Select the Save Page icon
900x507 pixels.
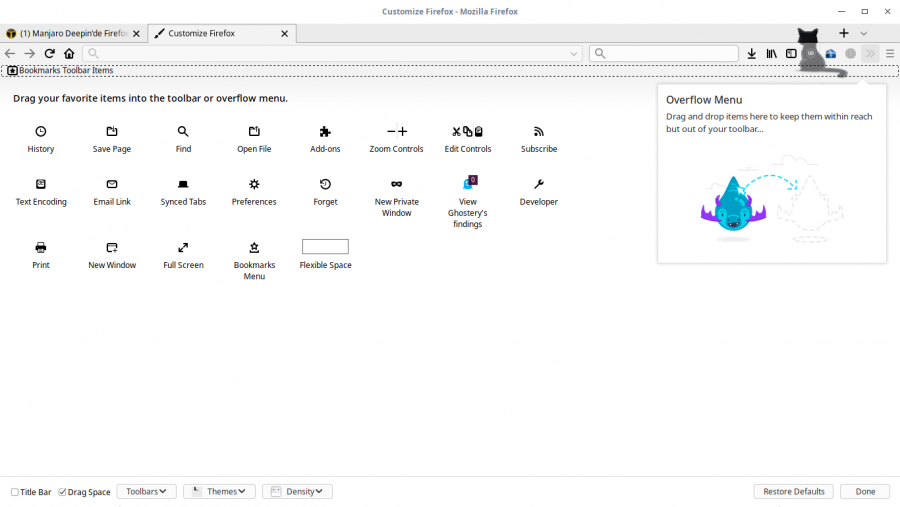tap(112, 131)
